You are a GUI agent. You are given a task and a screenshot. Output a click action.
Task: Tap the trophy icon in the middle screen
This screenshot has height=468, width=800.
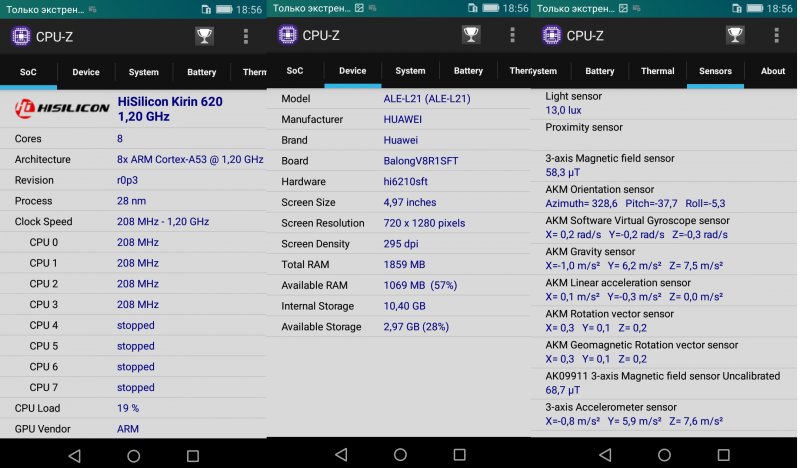471,35
